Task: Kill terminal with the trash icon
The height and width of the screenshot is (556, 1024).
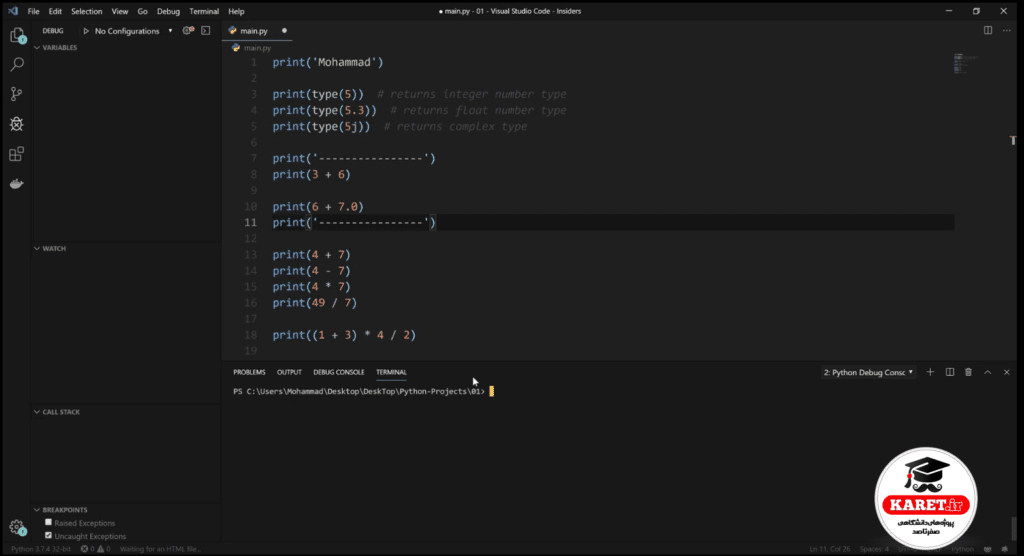Action: coord(968,372)
